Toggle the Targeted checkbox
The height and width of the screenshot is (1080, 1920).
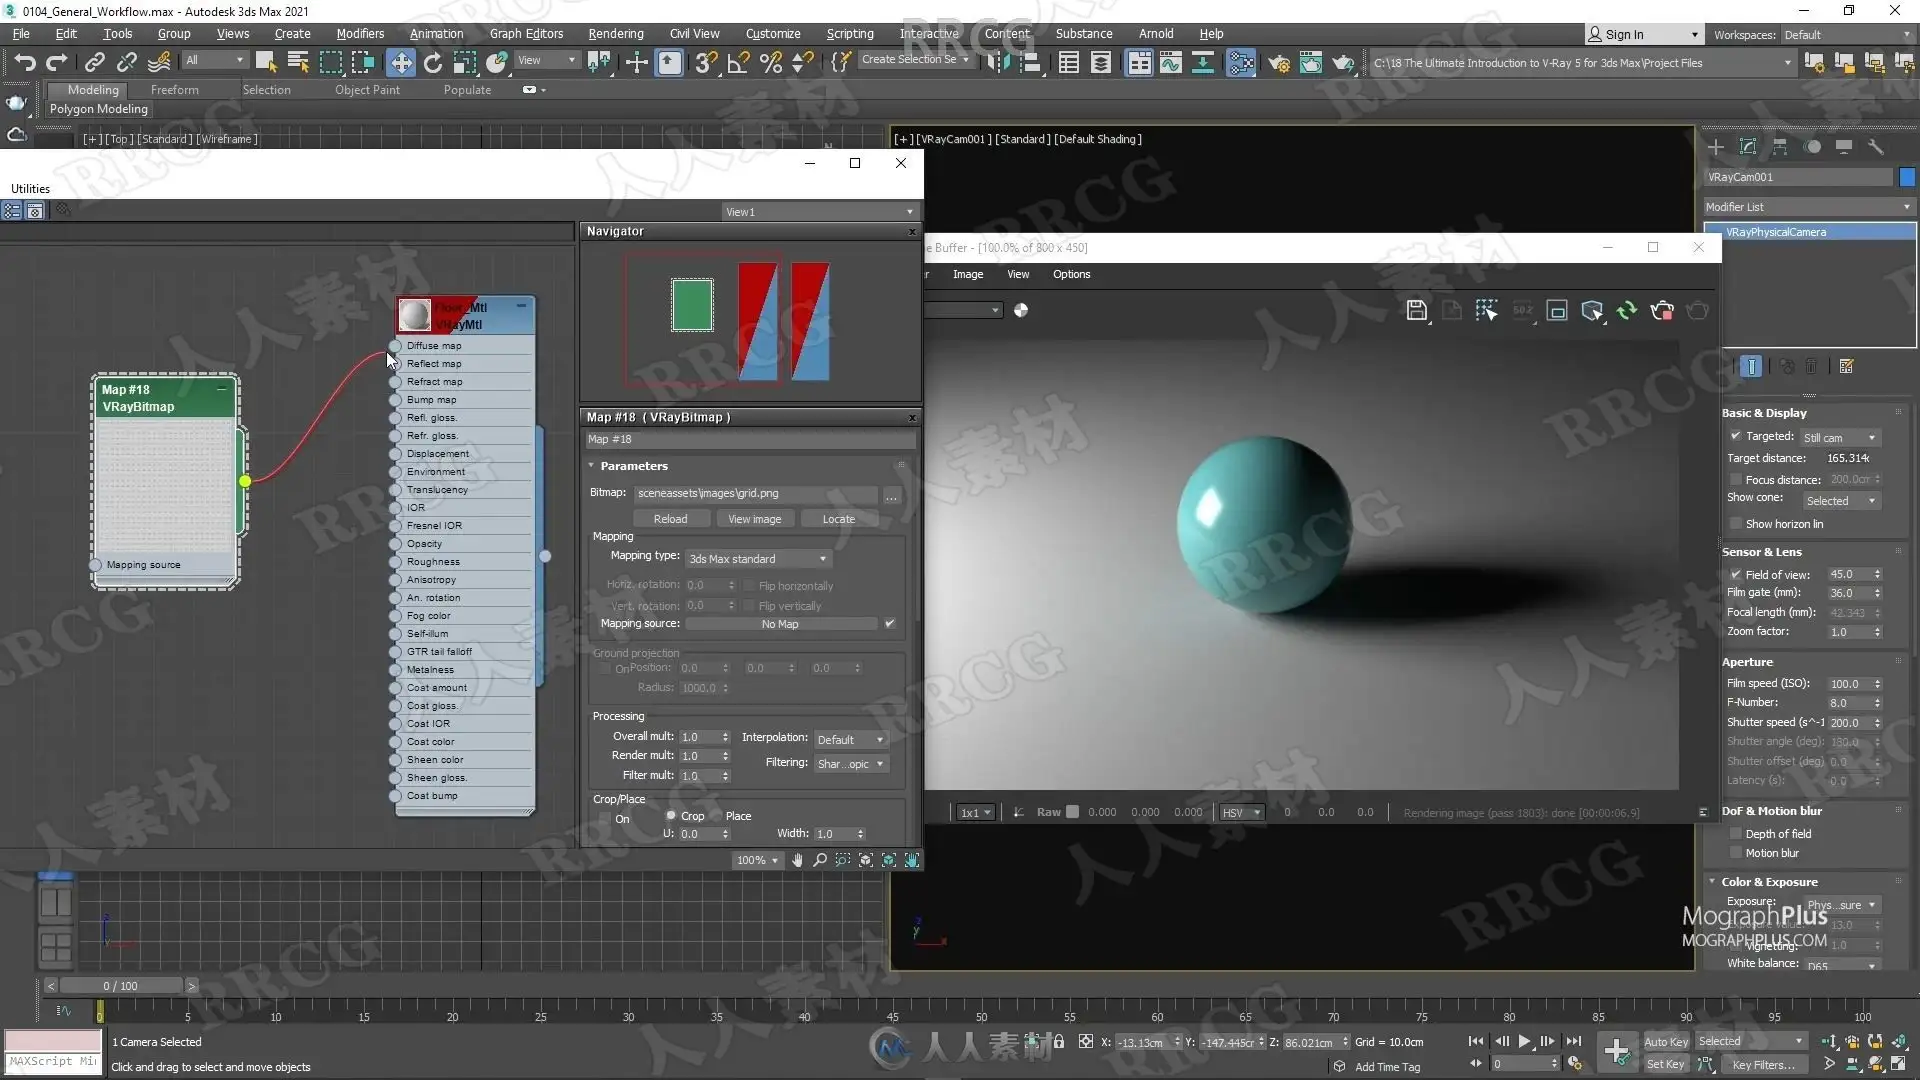click(x=1736, y=436)
